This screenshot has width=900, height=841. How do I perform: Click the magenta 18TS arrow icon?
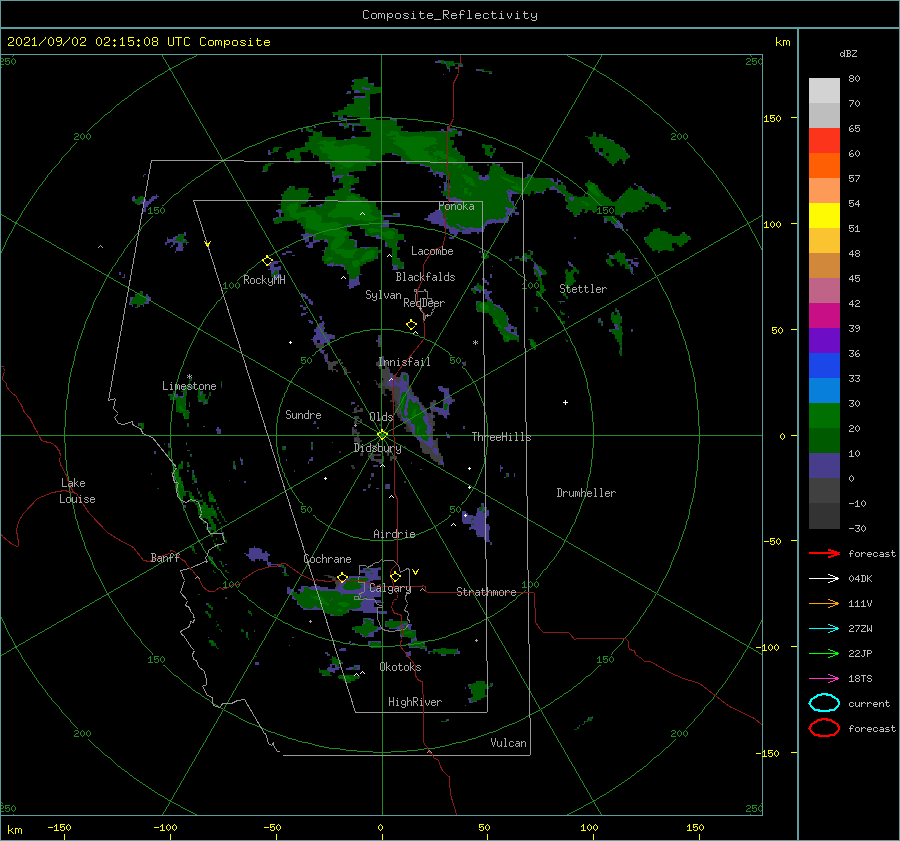[824, 679]
